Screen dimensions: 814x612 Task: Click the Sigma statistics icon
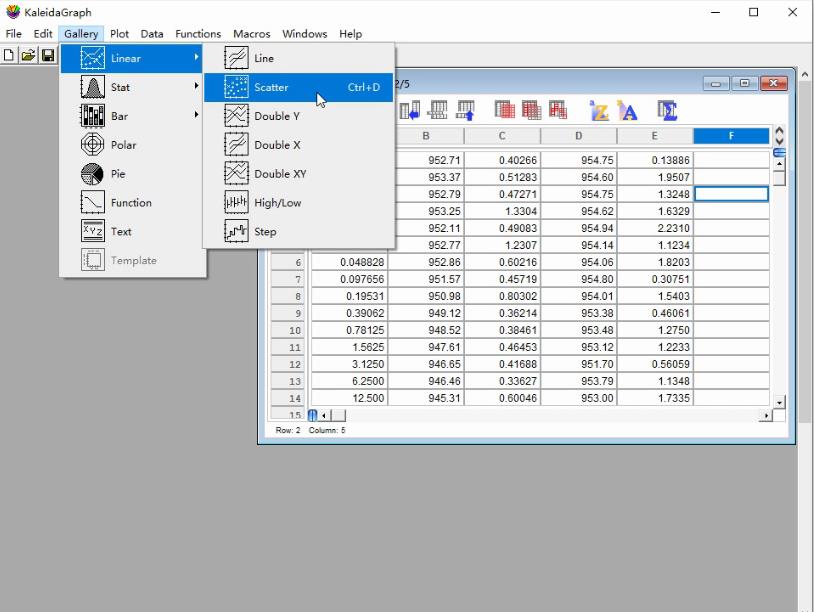(667, 111)
